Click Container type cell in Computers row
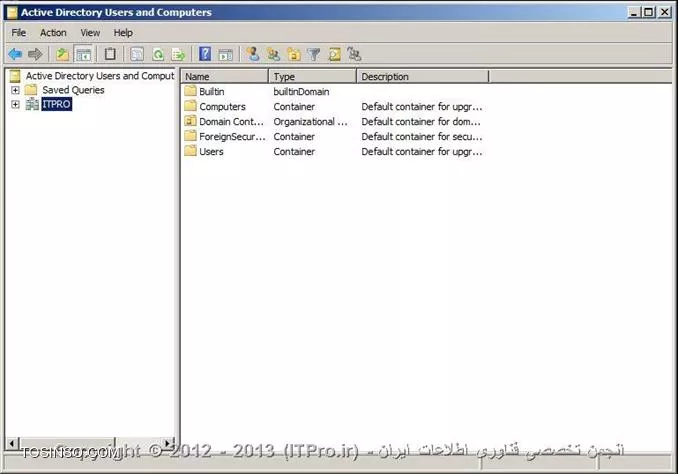 pos(294,107)
